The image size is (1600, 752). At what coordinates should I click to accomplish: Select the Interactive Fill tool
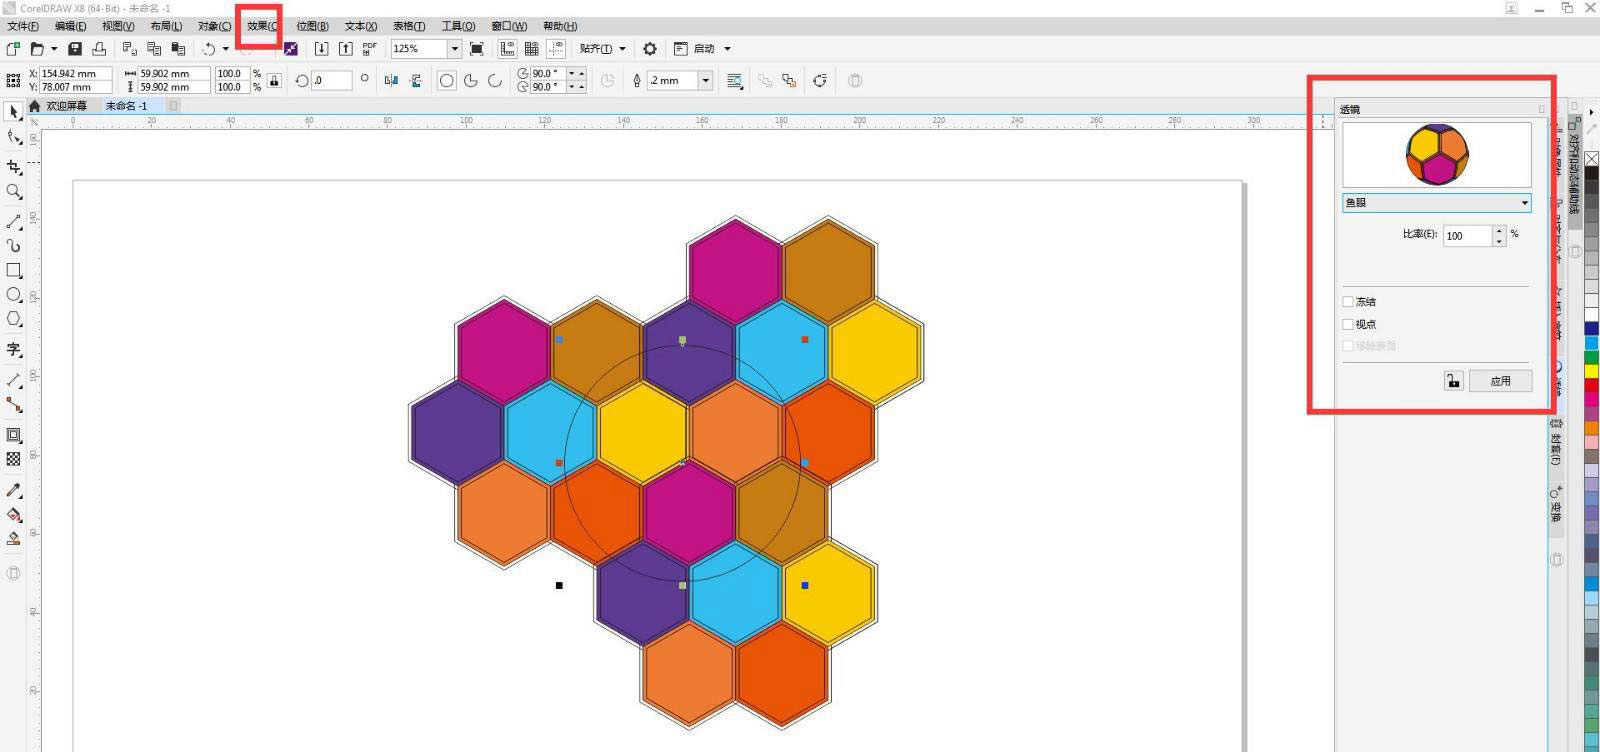point(14,514)
